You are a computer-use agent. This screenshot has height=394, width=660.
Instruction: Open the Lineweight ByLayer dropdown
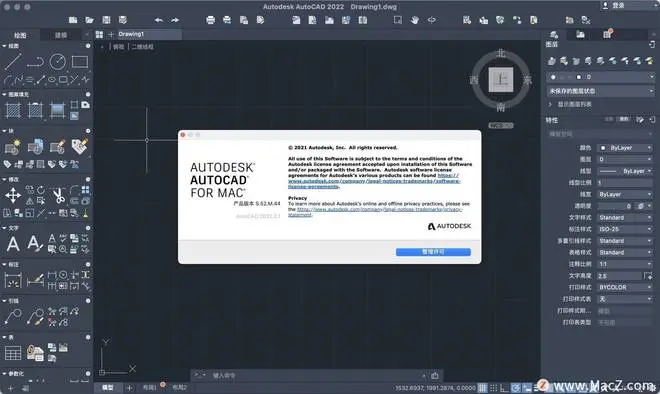[x=625, y=194]
